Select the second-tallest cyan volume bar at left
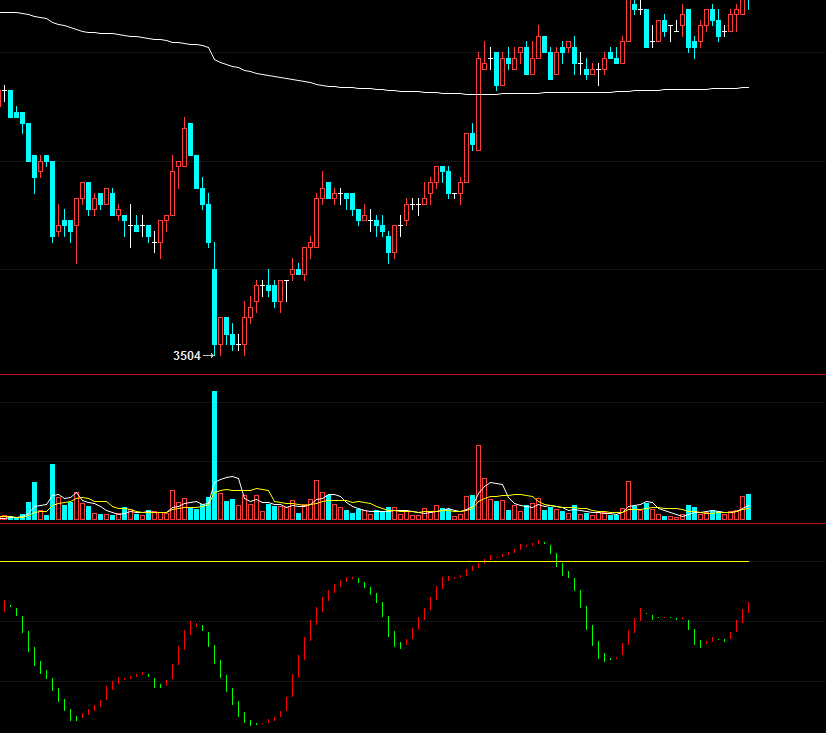The image size is (826, 733). point(52,492)
